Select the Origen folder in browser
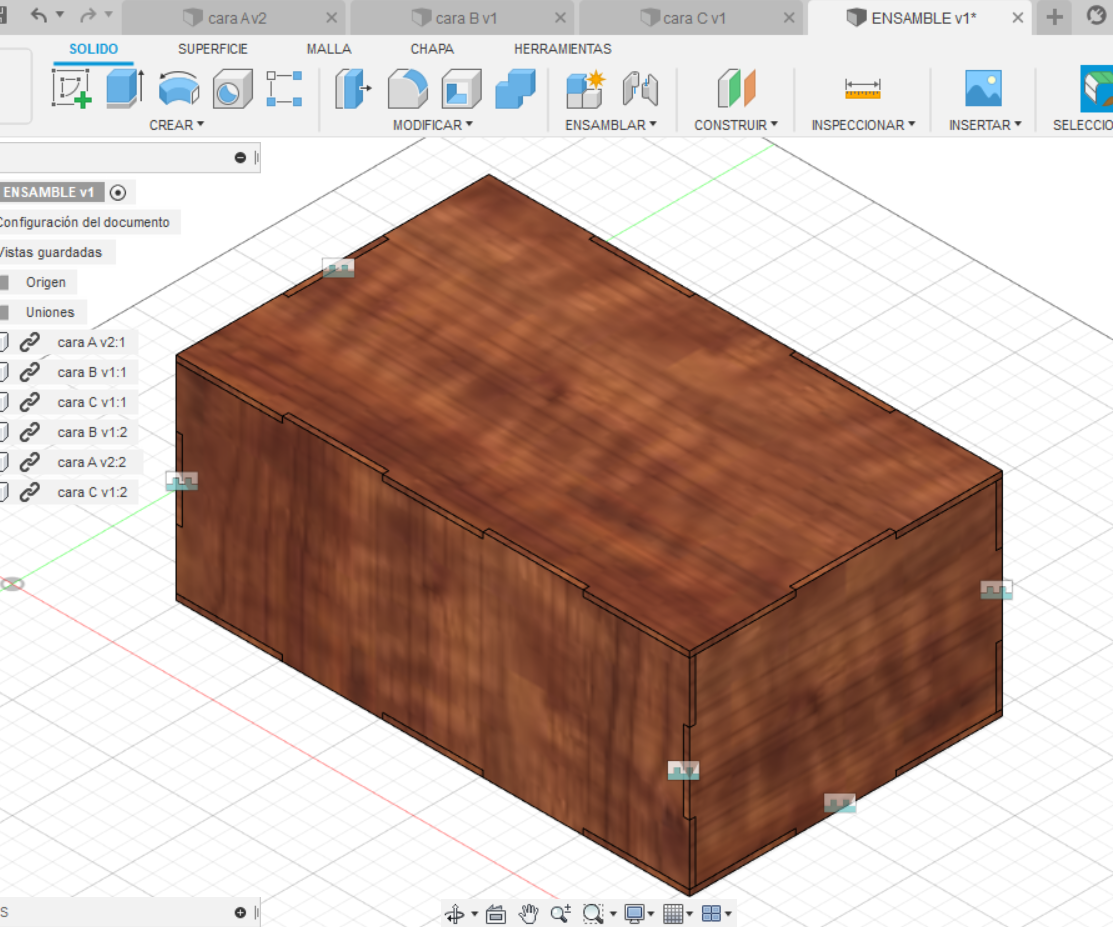Image resolution: width=1113 pixels, height=927 pixels. (x=45, y=282)
